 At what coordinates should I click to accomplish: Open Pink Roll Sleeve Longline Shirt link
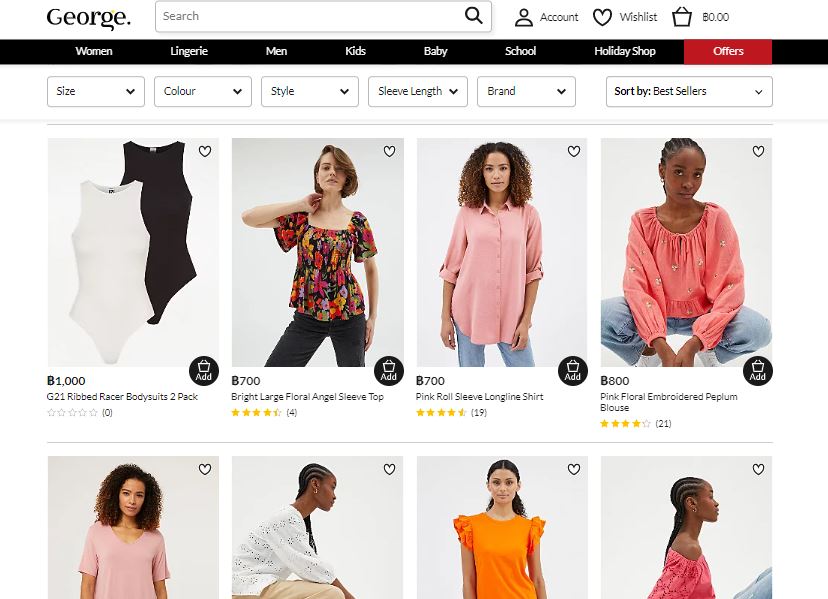click(x=480, y=397)
